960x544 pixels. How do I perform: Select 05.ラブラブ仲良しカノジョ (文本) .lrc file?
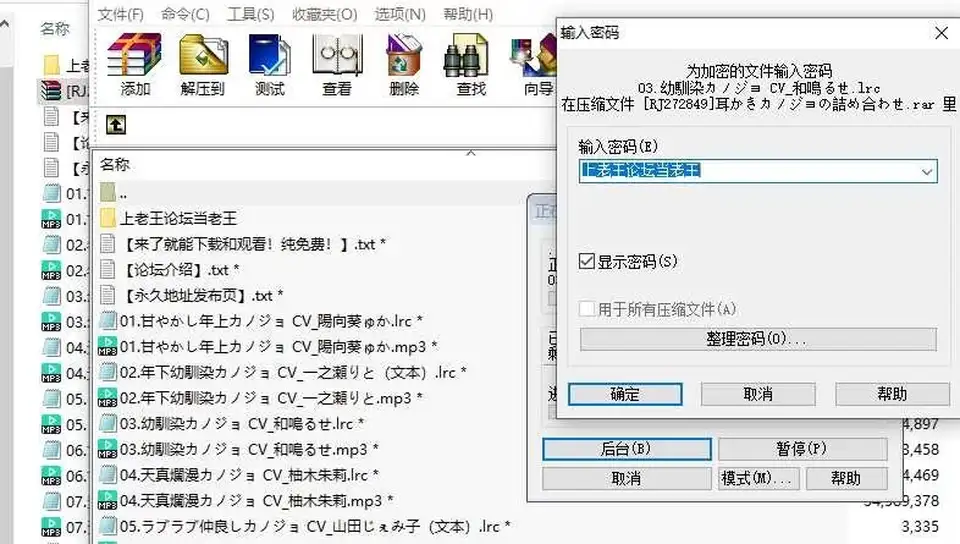(305, 526)
